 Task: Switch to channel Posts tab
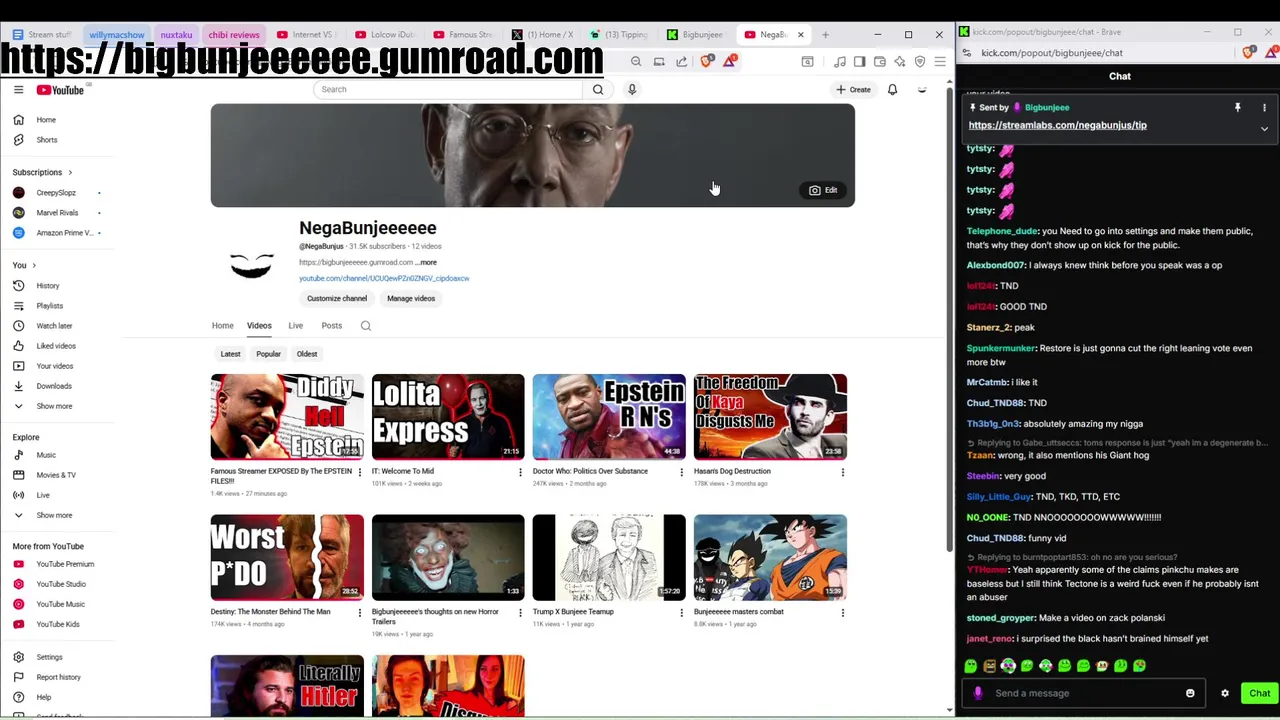point(331,326)
